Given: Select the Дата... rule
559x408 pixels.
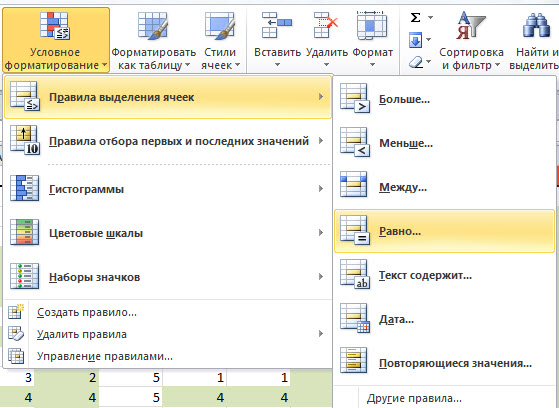Looking at the screenshot, I should pyautogui.click(x=445, y=319).
